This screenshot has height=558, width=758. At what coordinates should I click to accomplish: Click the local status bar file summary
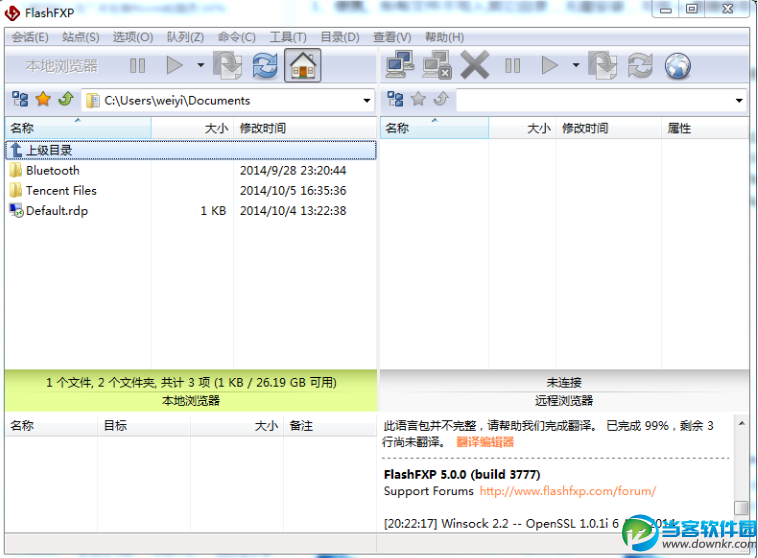pos(191,382)
